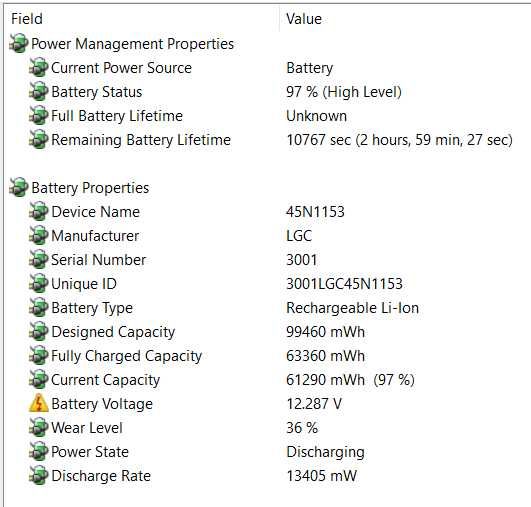Click the 97 % (High Level) value
531x507 pixels.
pos(344,92)
